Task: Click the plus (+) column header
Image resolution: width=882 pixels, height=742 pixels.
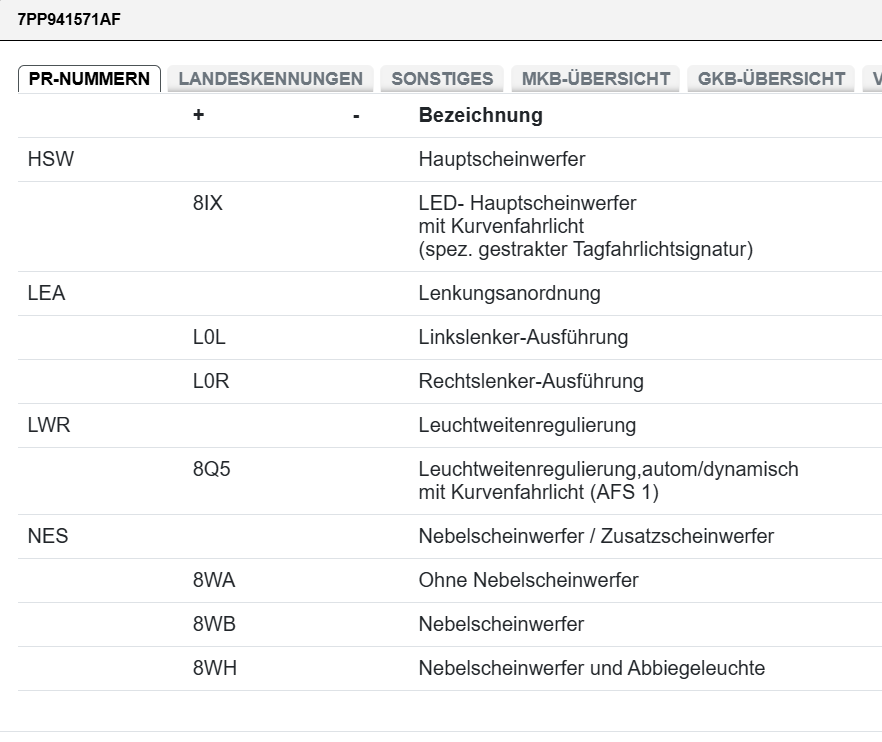Action: click(x=198, y=115)
